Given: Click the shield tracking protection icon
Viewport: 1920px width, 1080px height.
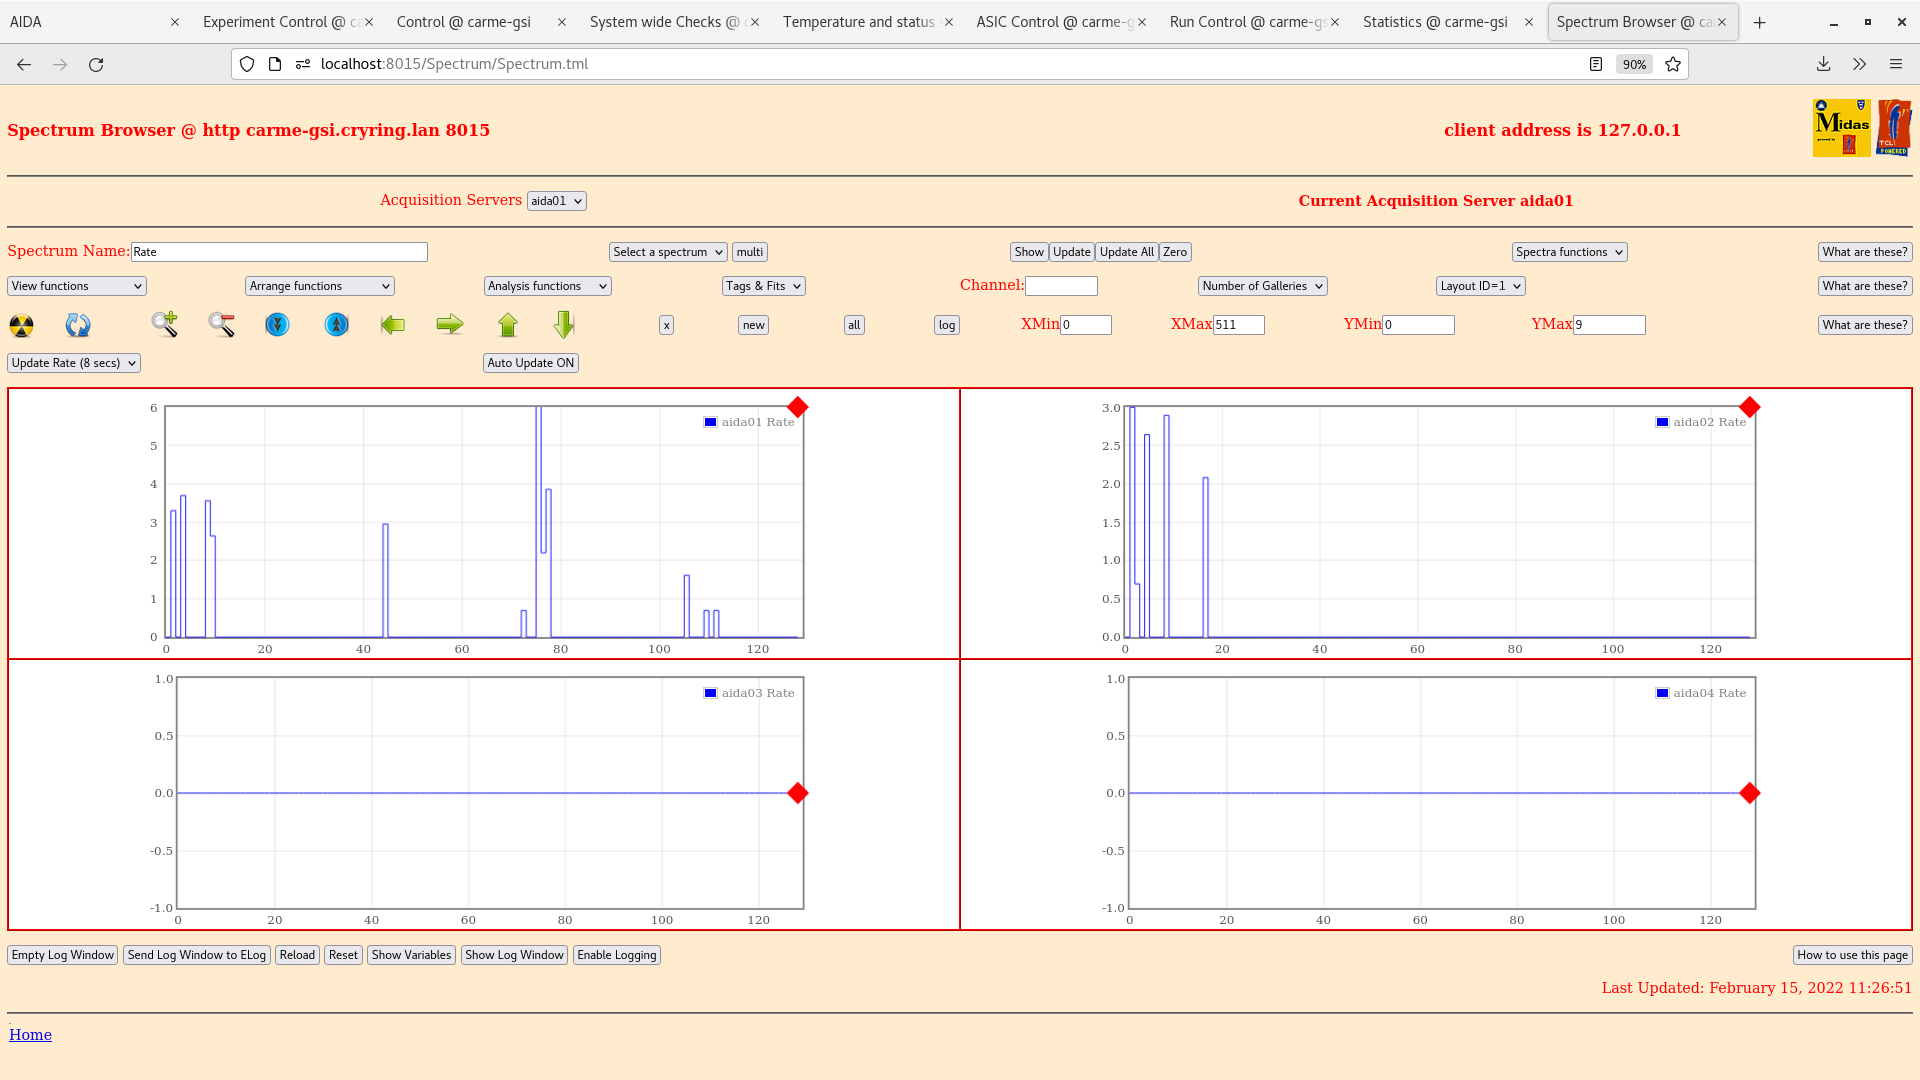Looking at the screenshot, I should (x=247, y=64).
